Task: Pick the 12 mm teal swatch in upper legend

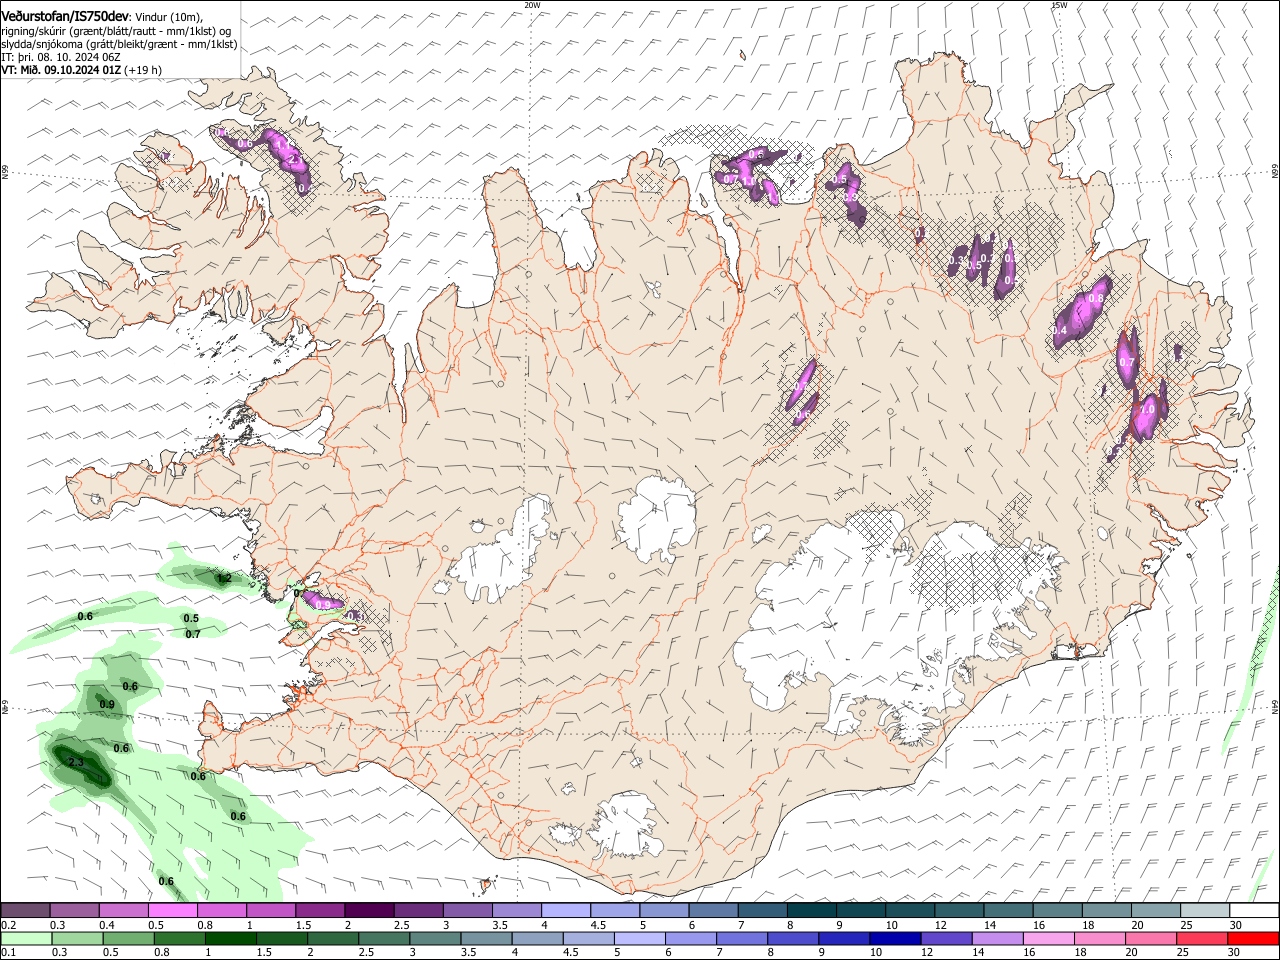Action: click(x=958, y=911)
